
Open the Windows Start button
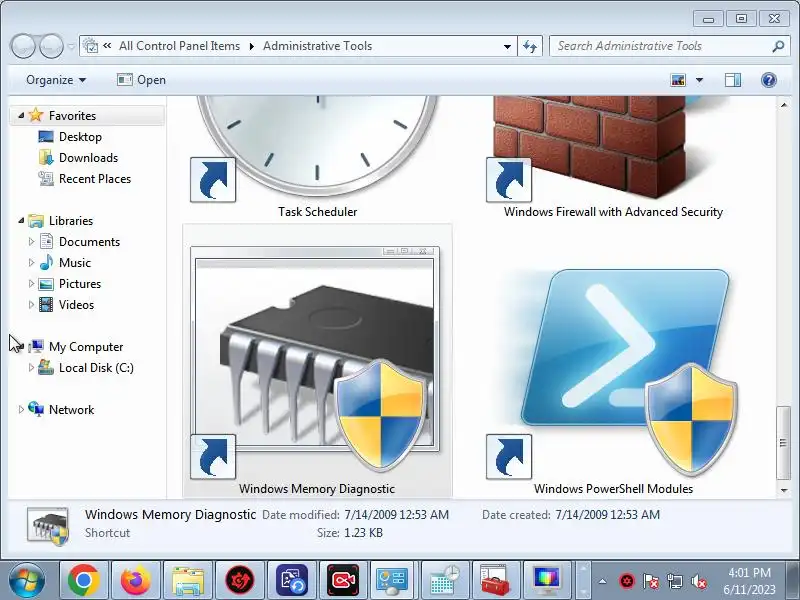(x=27, y=580)
